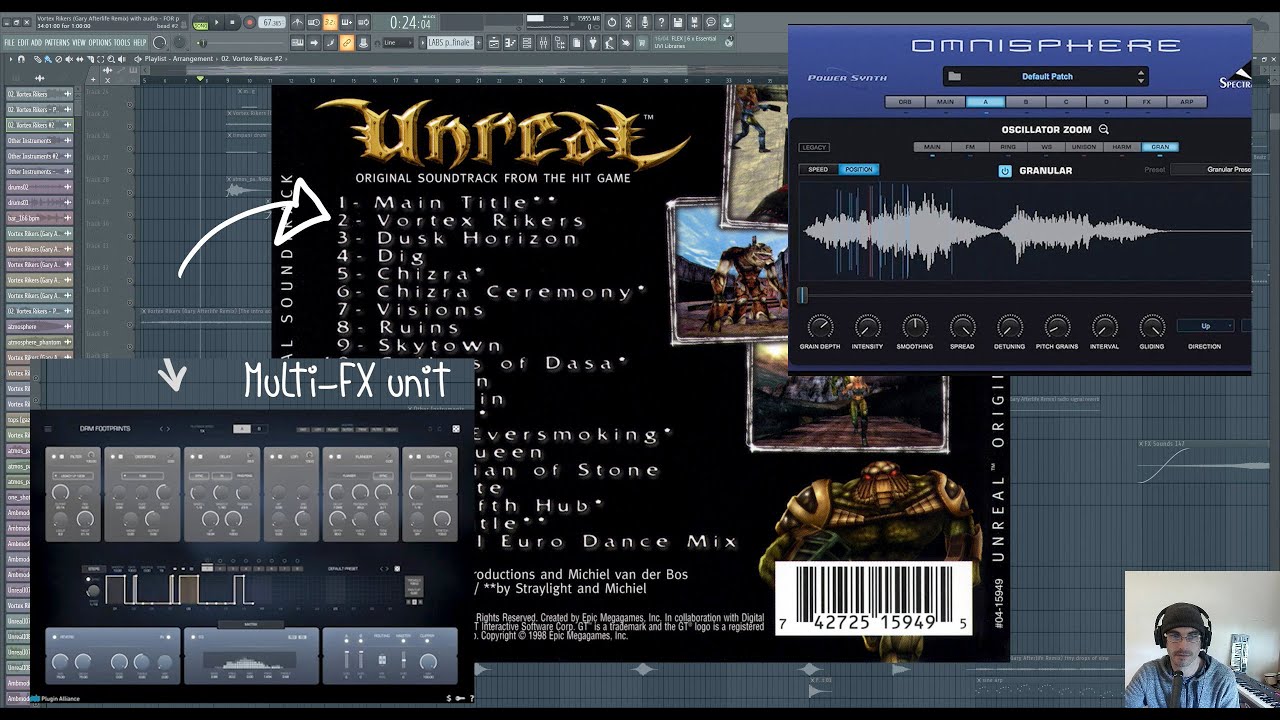Select the UNISON oscillator tab

(x=1084, y=147)
